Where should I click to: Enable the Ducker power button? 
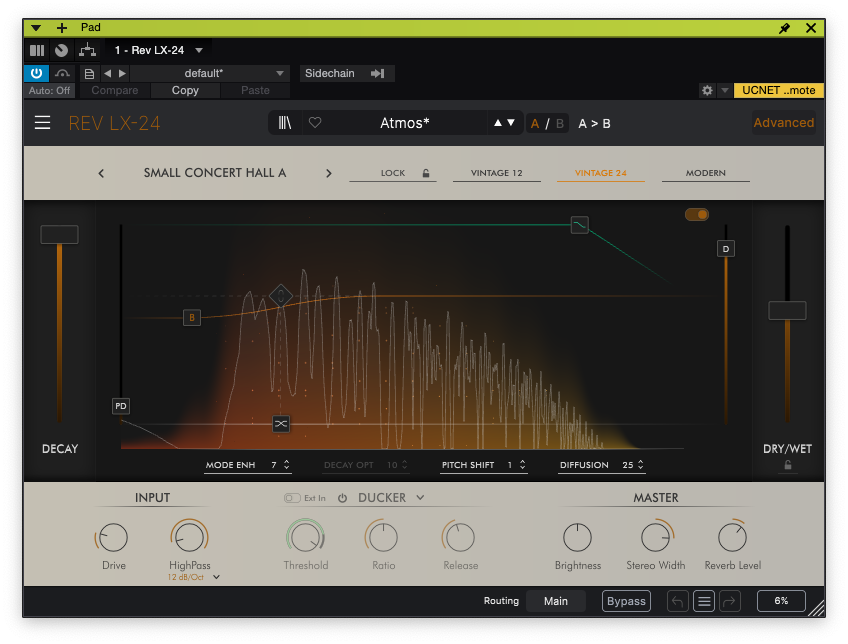tap(342, 498)
